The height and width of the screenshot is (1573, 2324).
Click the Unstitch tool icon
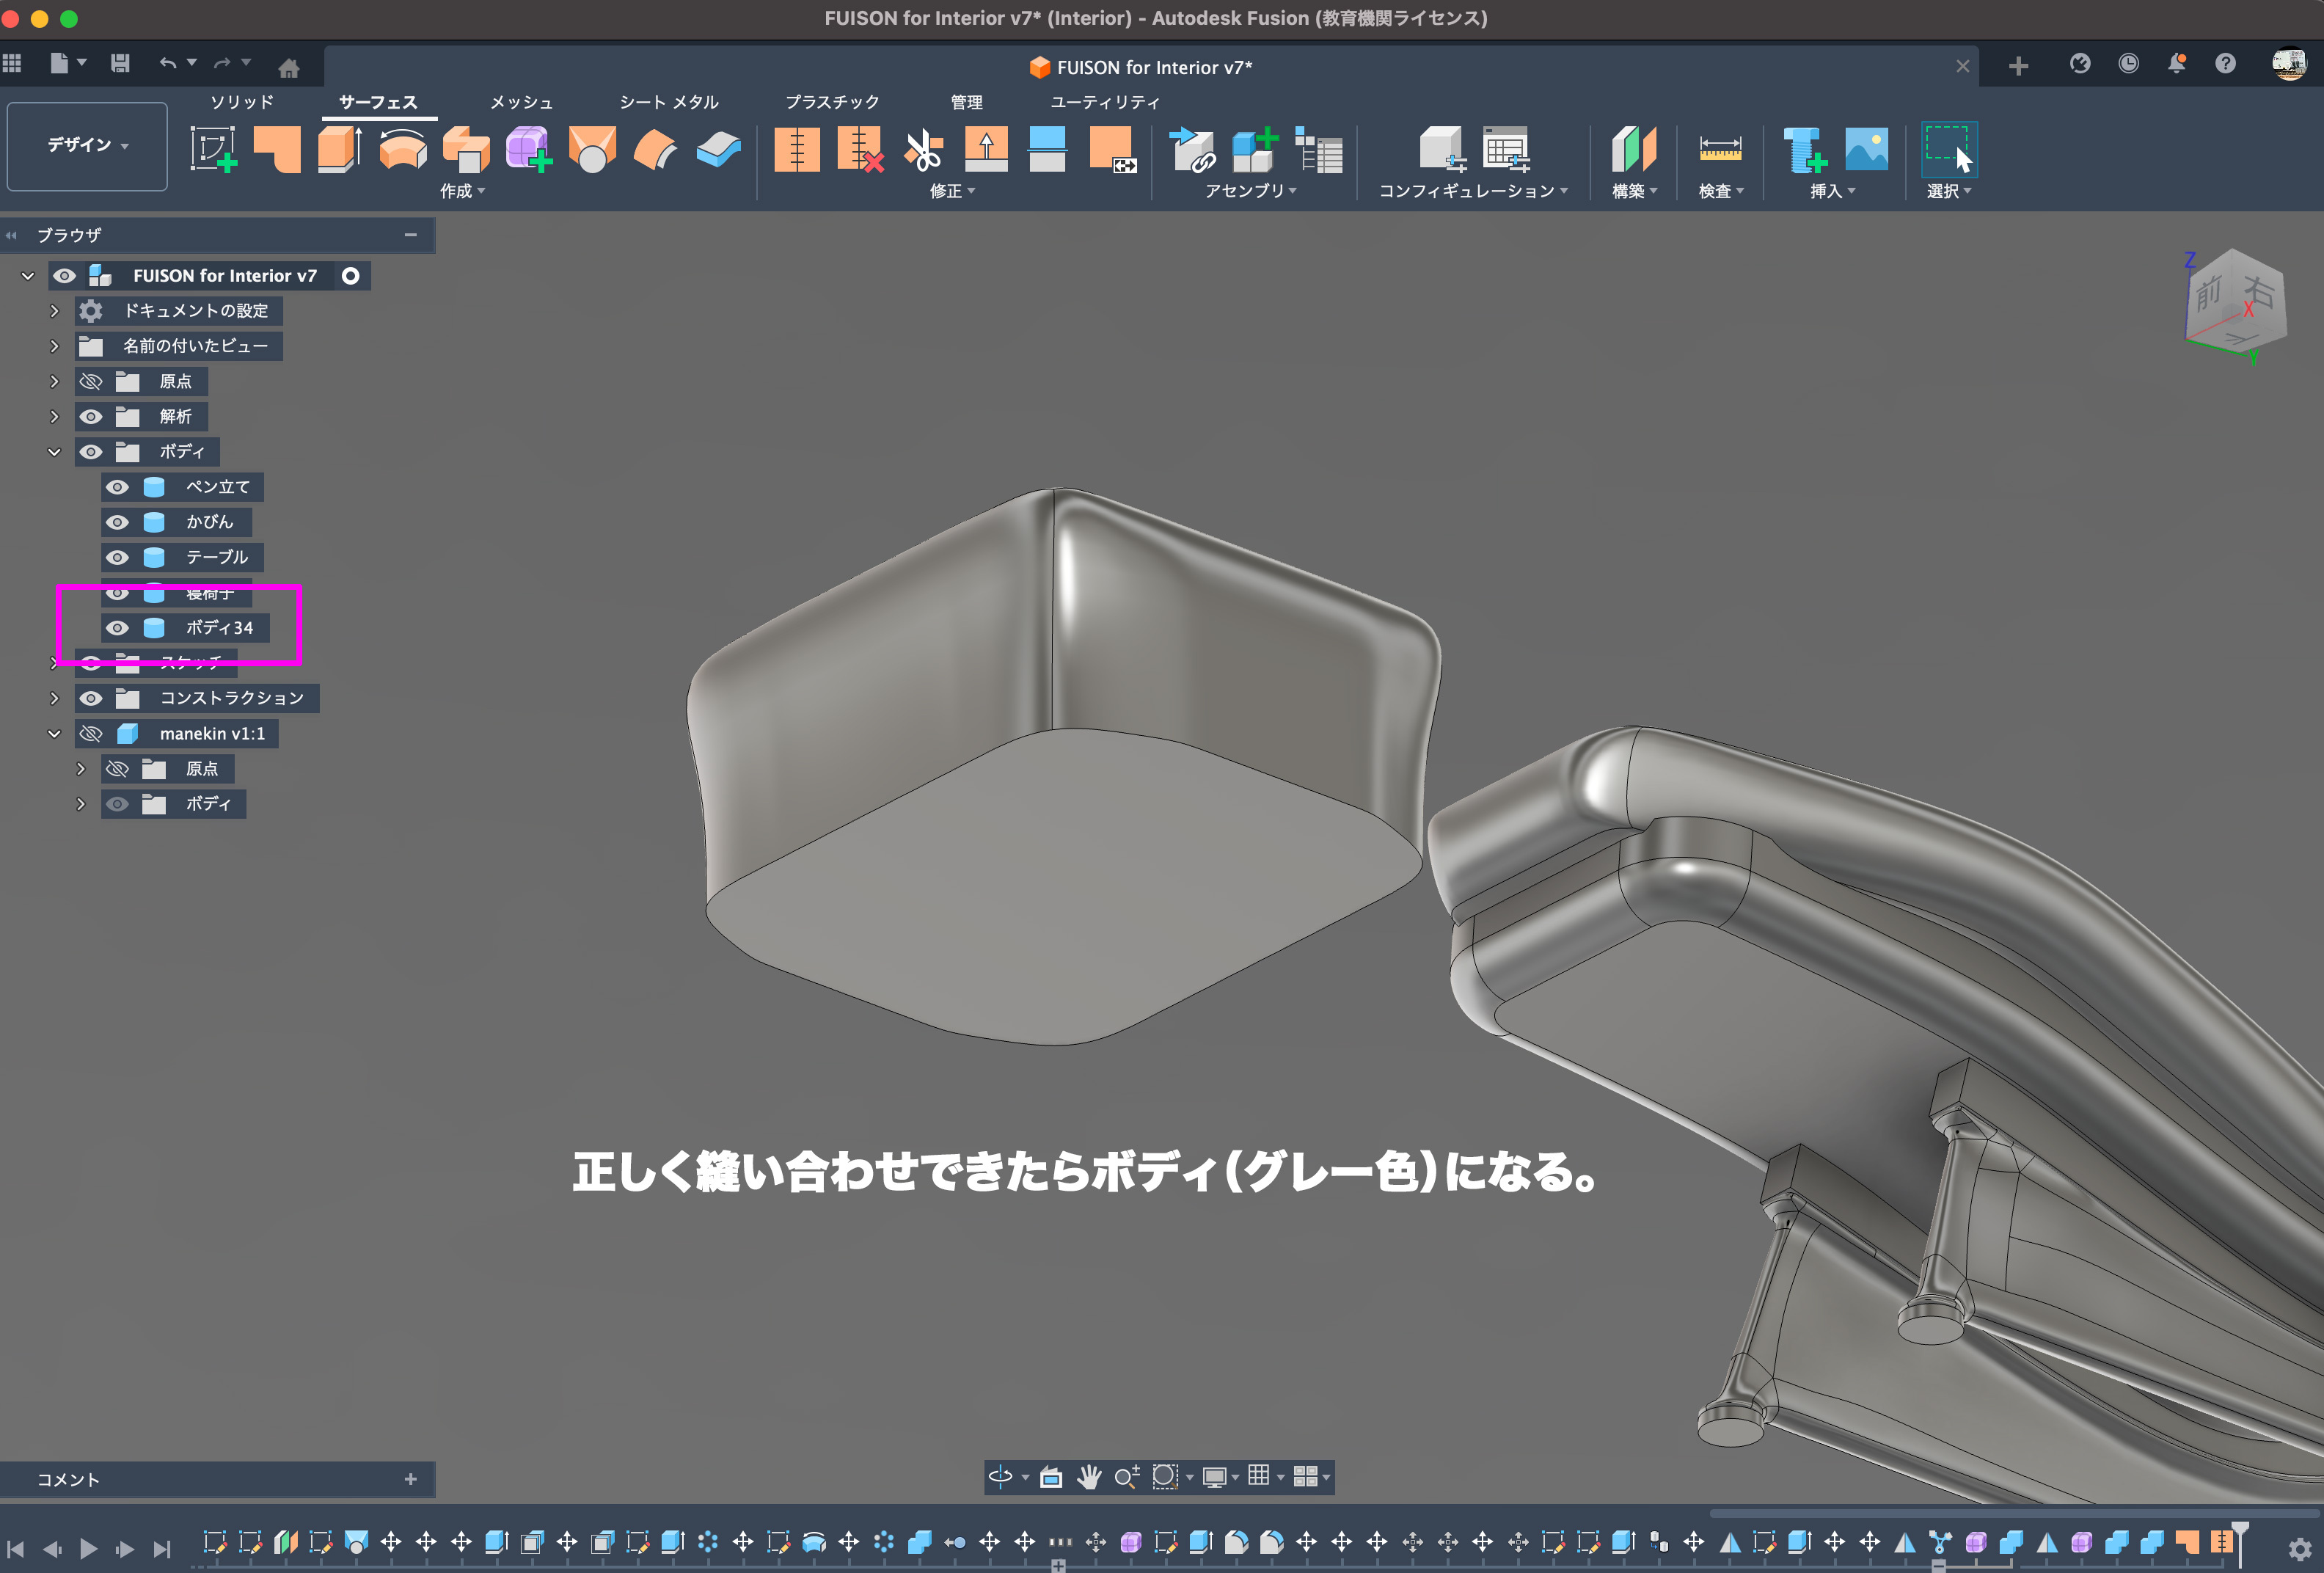point(859,150)
